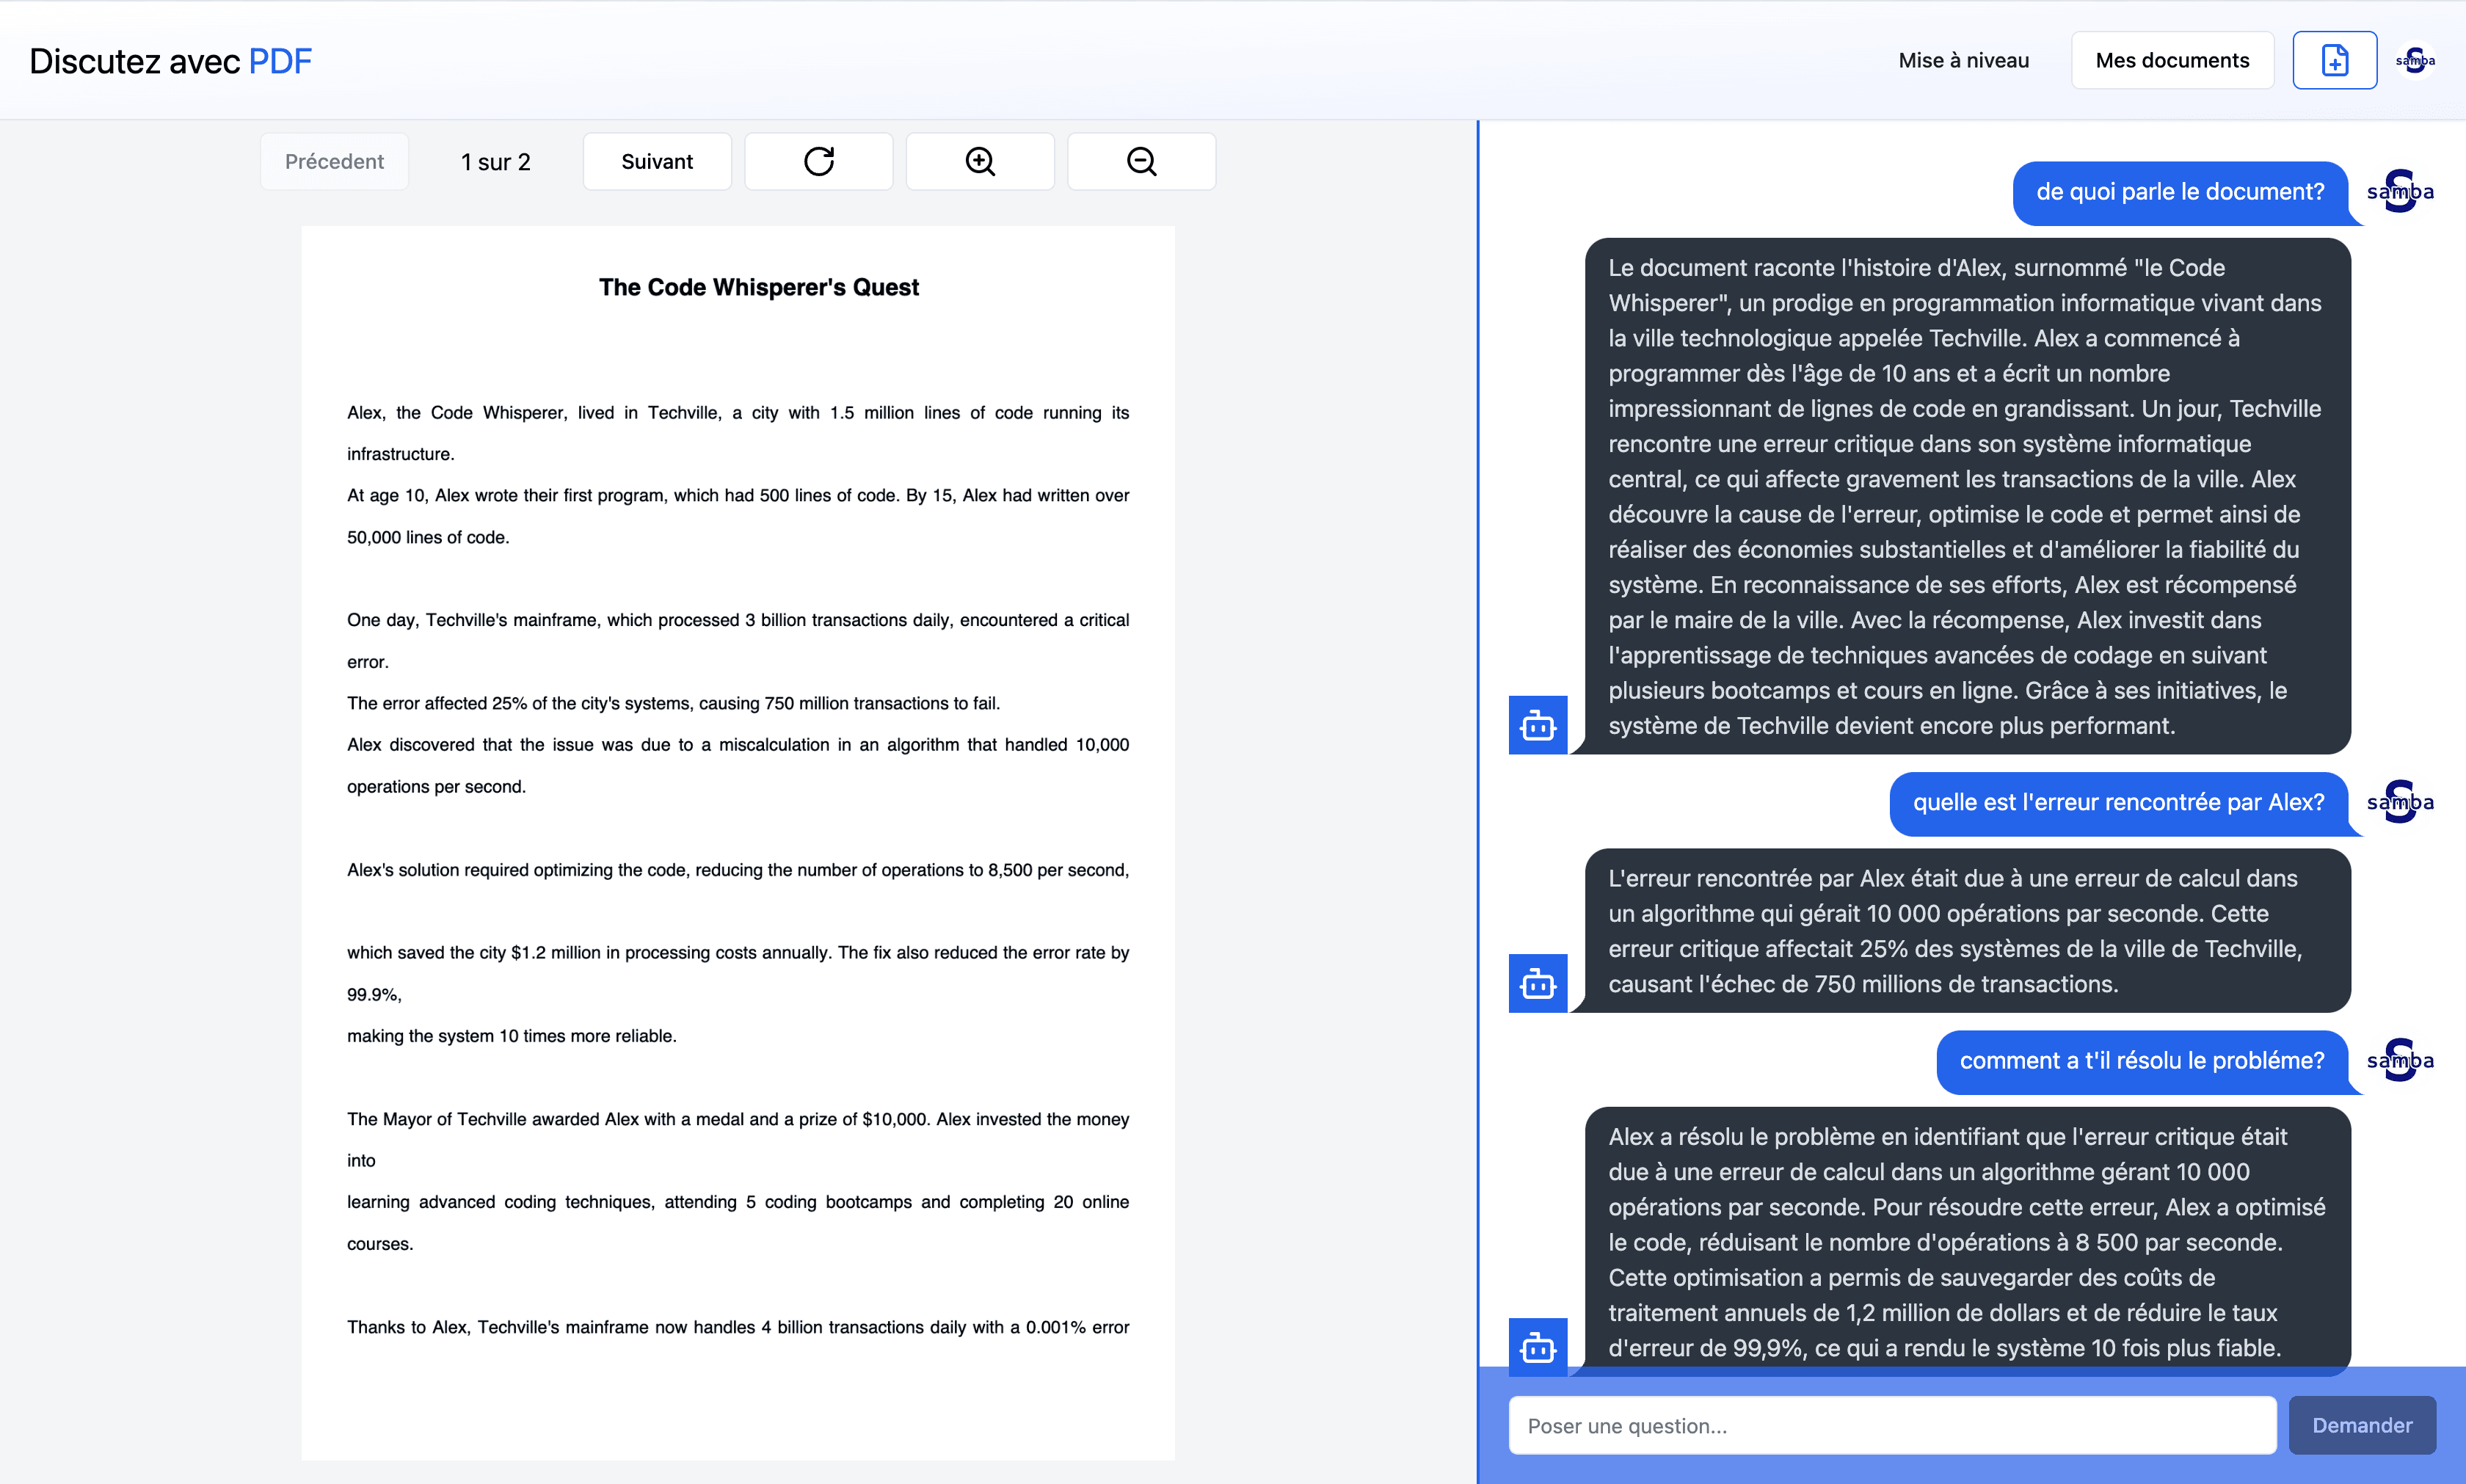This screenshot has width=2466, height=1484.
Task: Click the reply starting 'Le document raconte l'histoire d'Alex'
Action: (x=1967, y=496)
